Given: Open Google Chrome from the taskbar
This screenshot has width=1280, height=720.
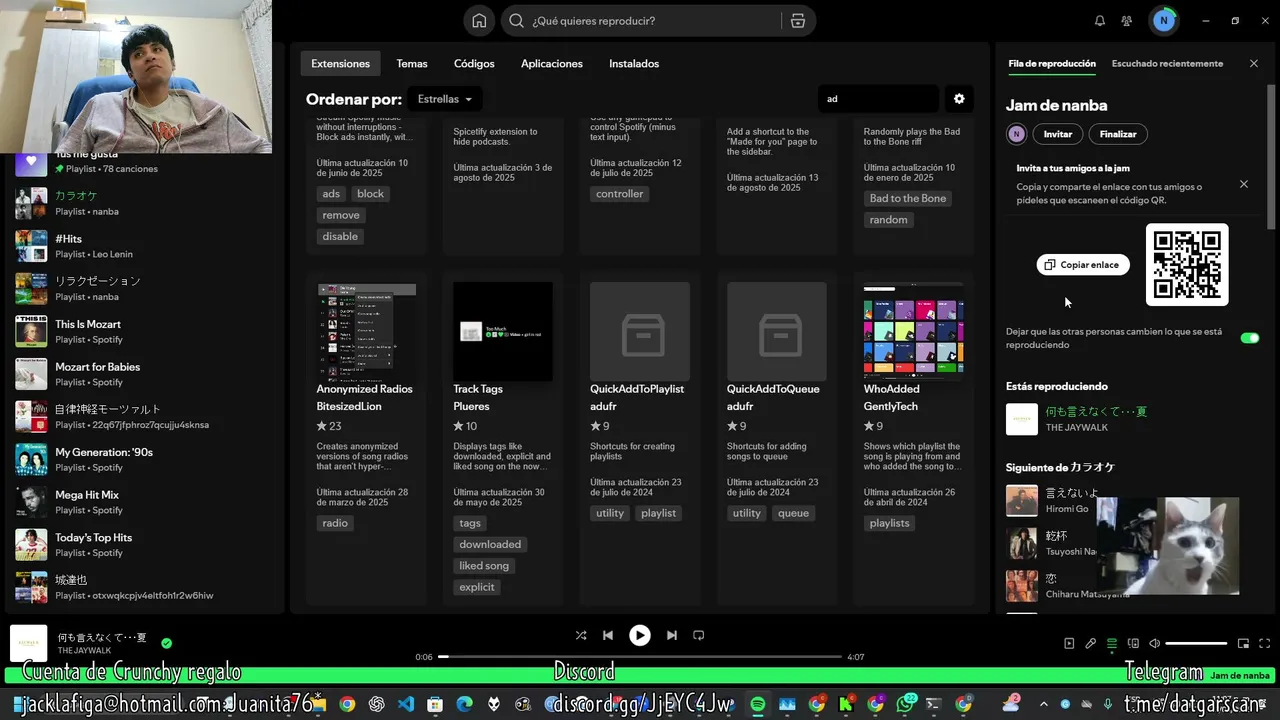Looking at the screenshot, I should click(346, 704).
